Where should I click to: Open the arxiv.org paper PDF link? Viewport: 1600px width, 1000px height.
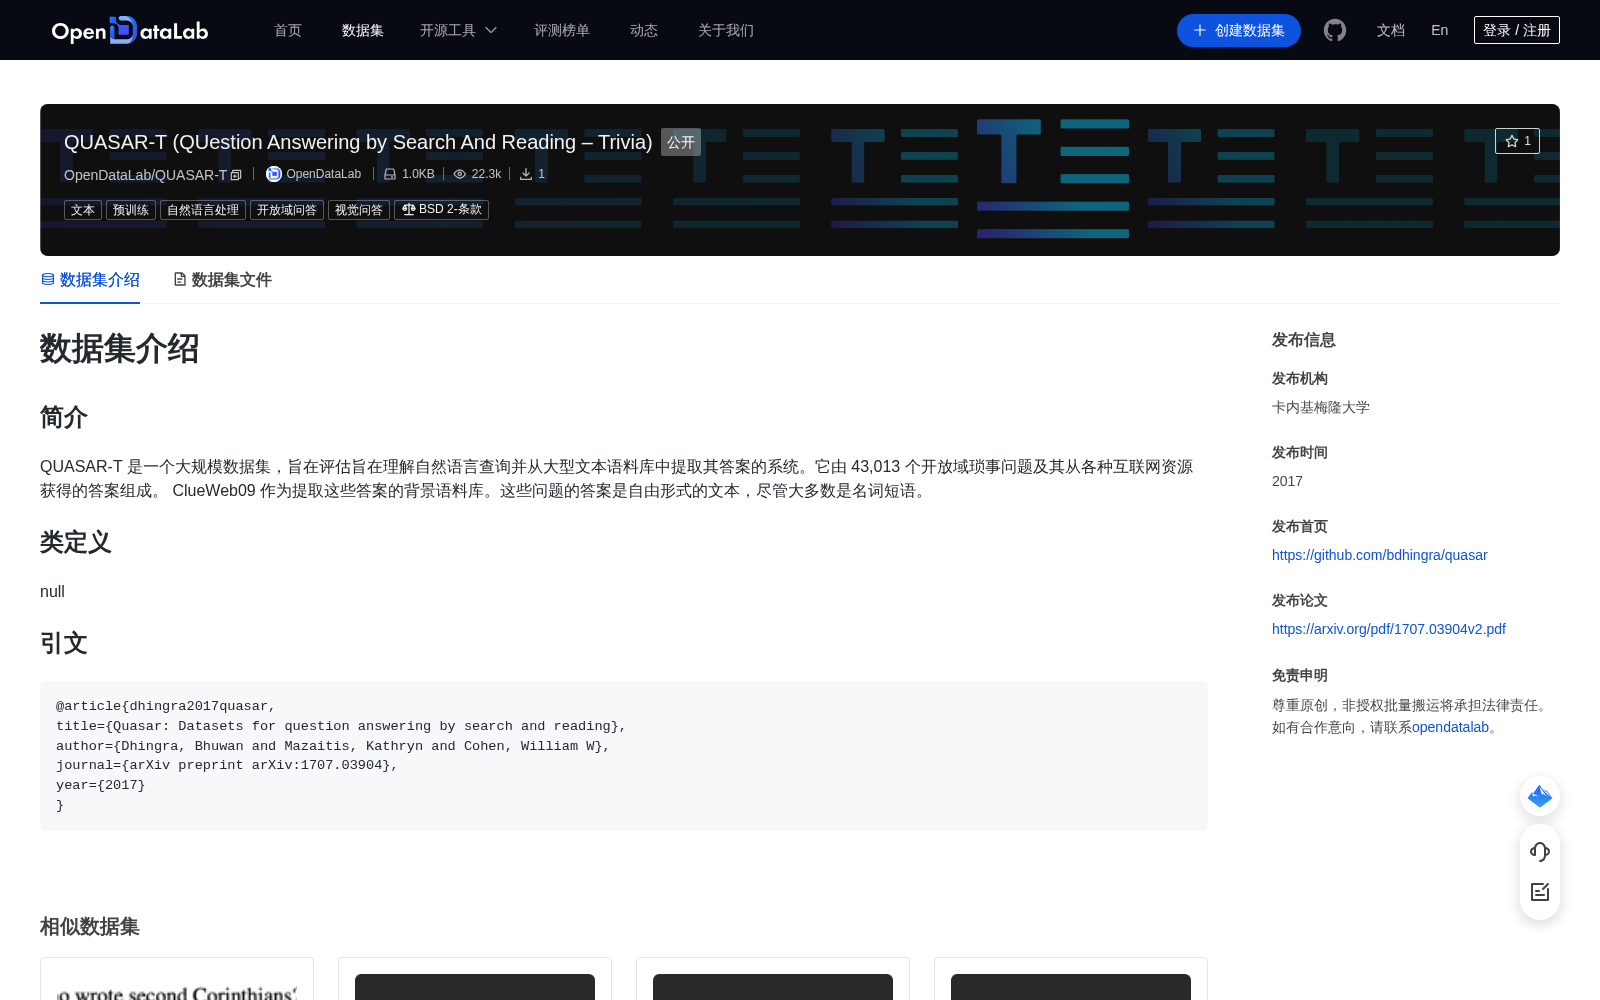[1388, 629]
